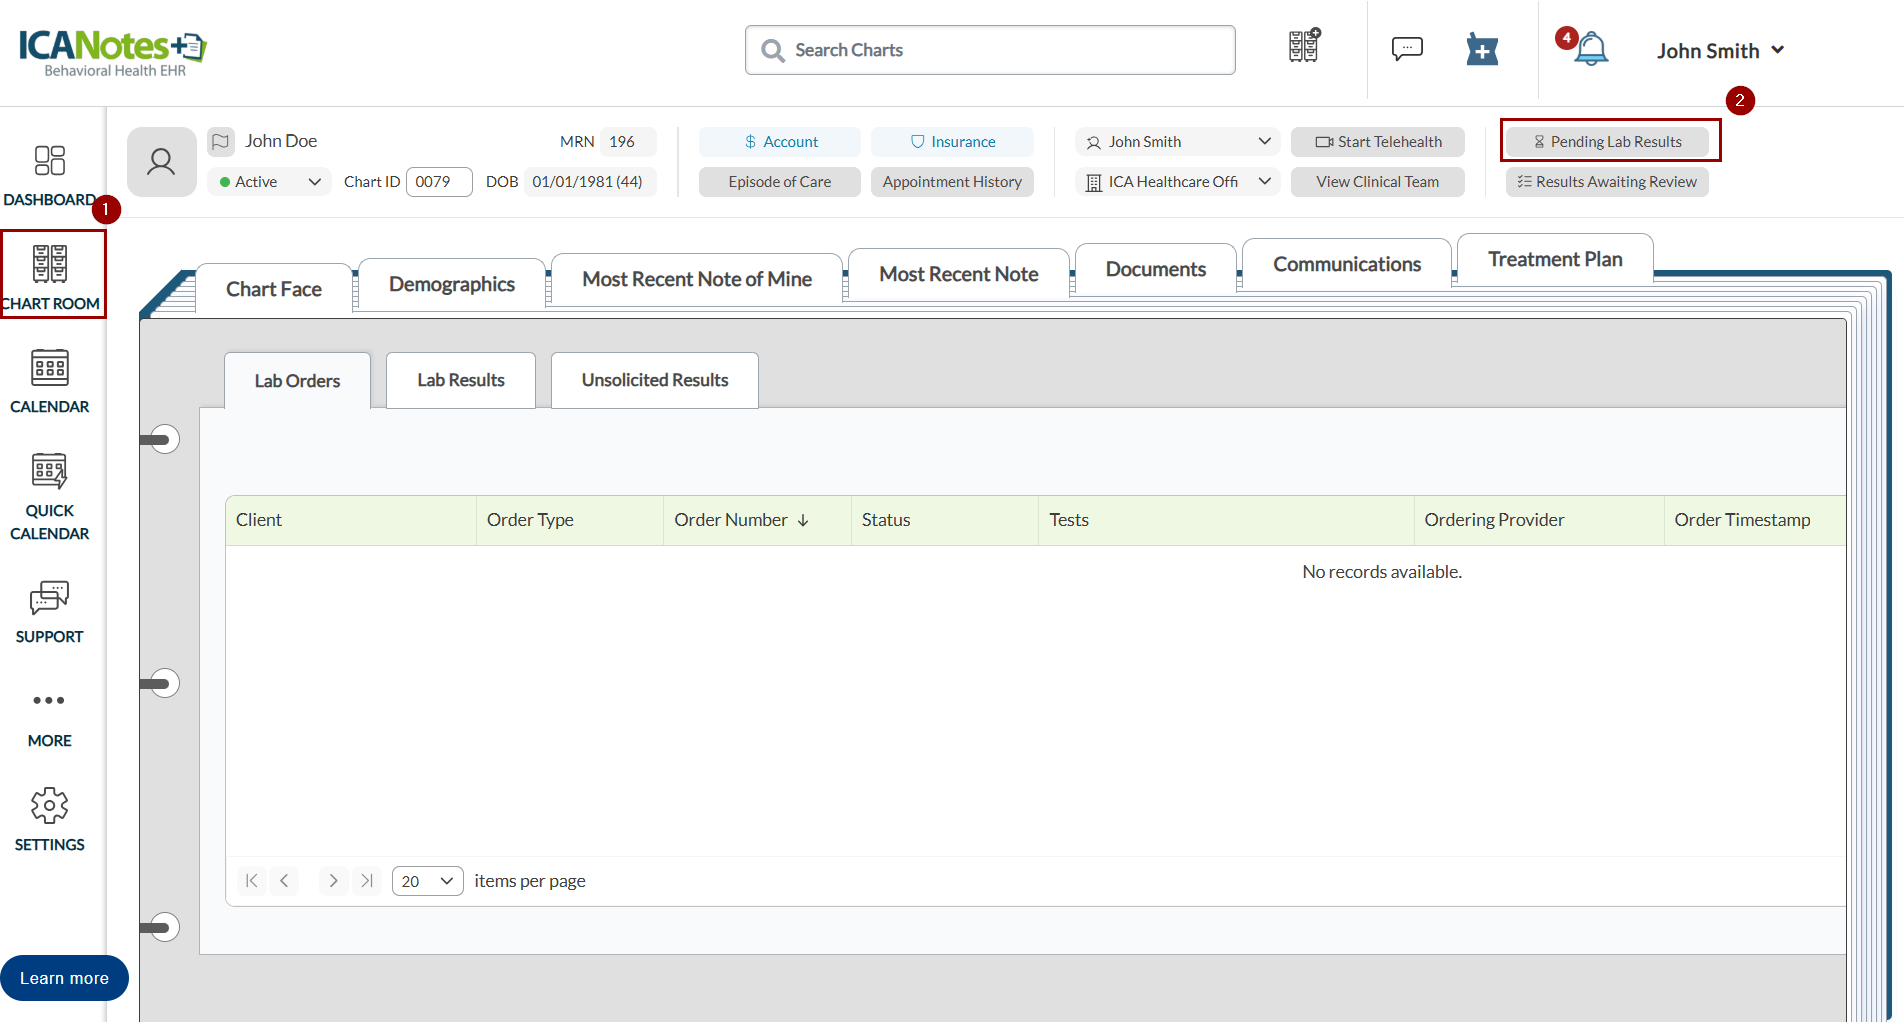Click the new chart icon in header
This screenshot has height=1022, width=1904.
pos(1304,46)
